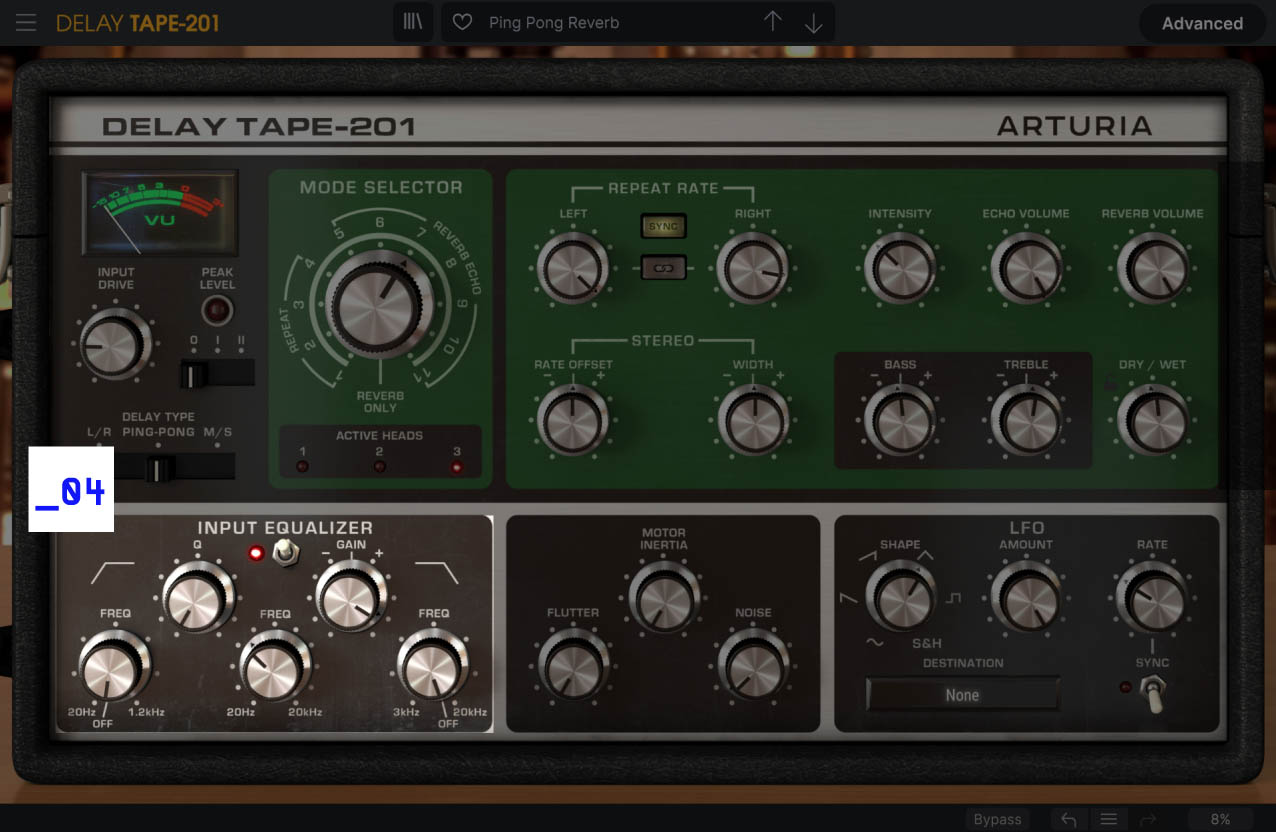Click the Bypass button
1276x832 pixels.
coord(996,818)
